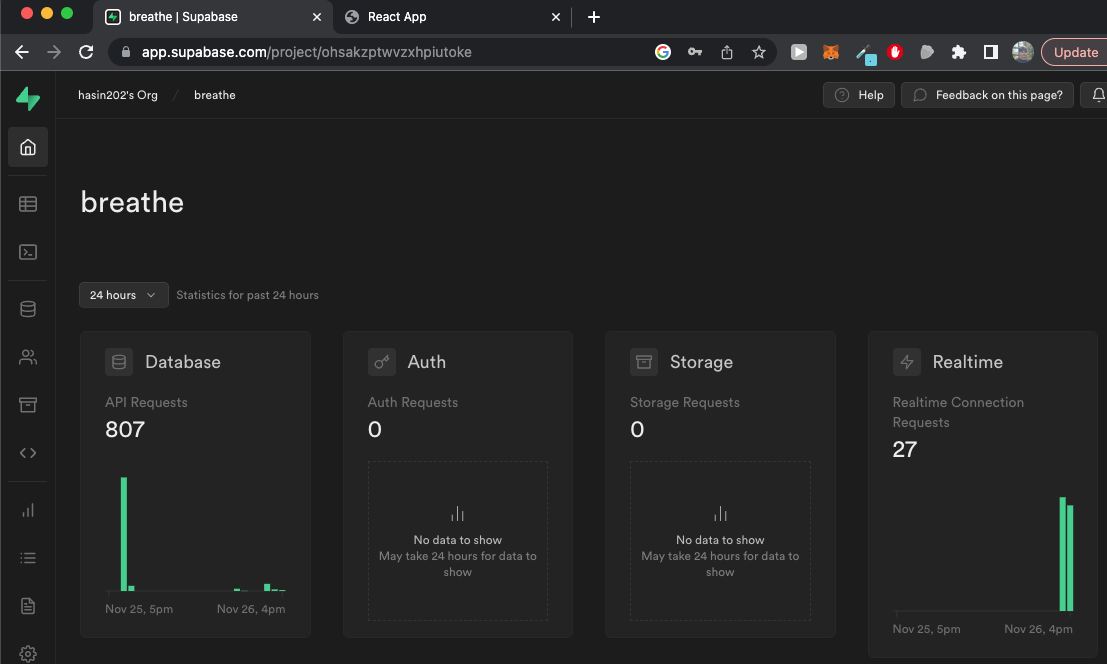Click the Supabase logo
Screen dimensions: 1107x664
pos(28,98)
